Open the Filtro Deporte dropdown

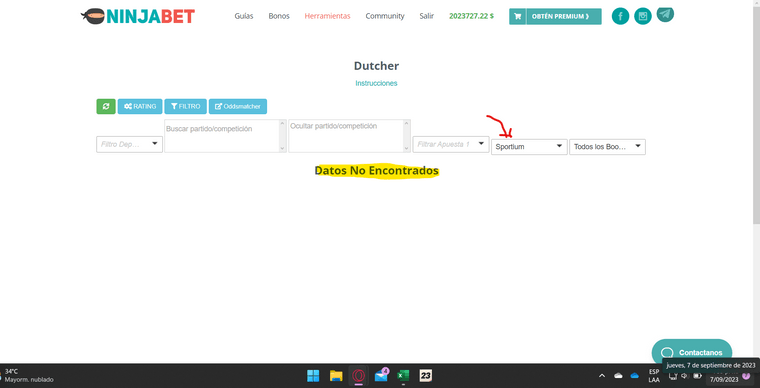click(x=129, y=144)
